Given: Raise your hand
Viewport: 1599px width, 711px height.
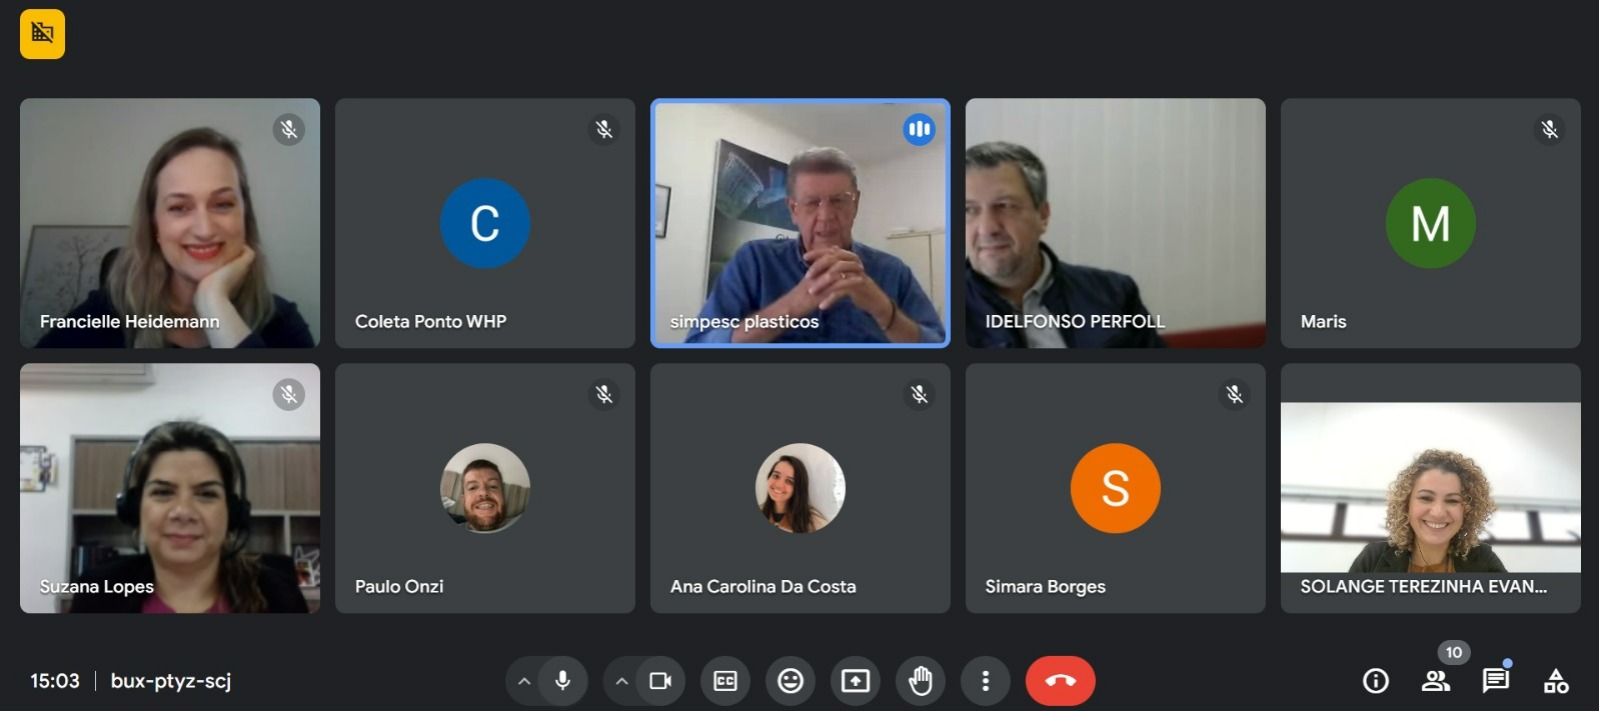Looking at the screenshot, I should click(x=920, y=681).
